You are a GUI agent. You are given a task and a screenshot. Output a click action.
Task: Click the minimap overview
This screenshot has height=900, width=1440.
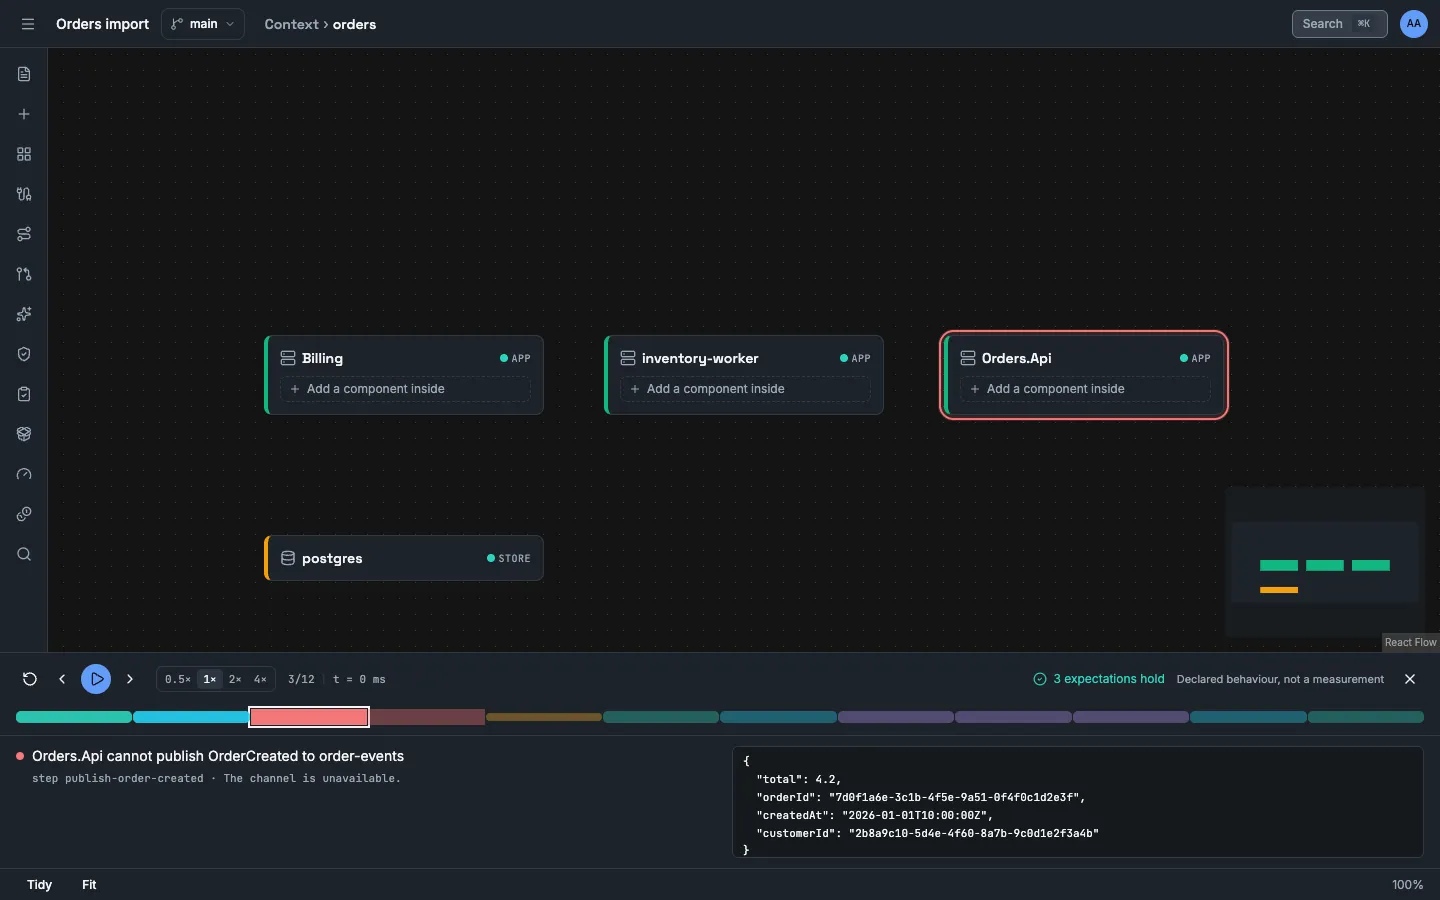pyautogui.click(x=1325, y=562)
